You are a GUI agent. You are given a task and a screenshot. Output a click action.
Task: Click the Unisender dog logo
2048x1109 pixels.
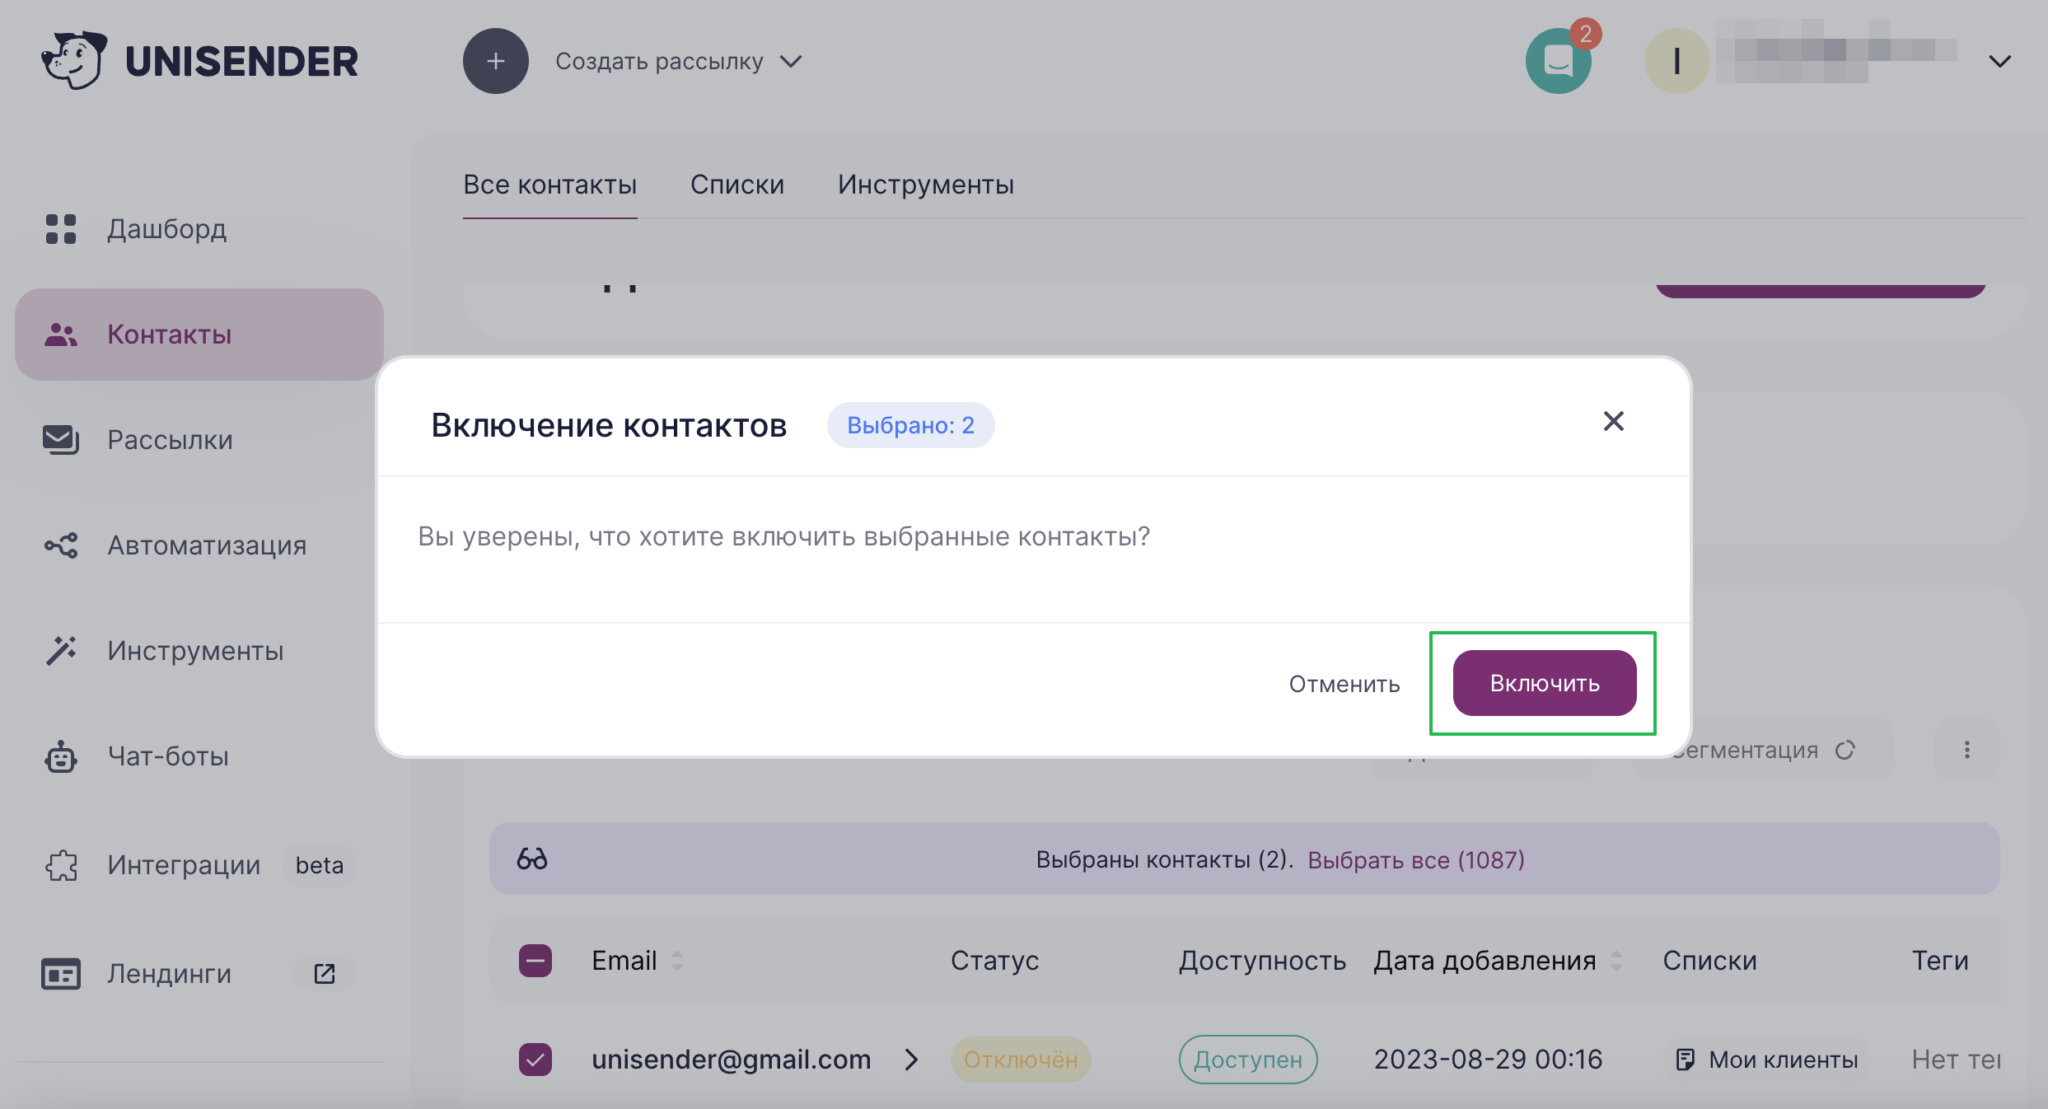pos(74,60)
